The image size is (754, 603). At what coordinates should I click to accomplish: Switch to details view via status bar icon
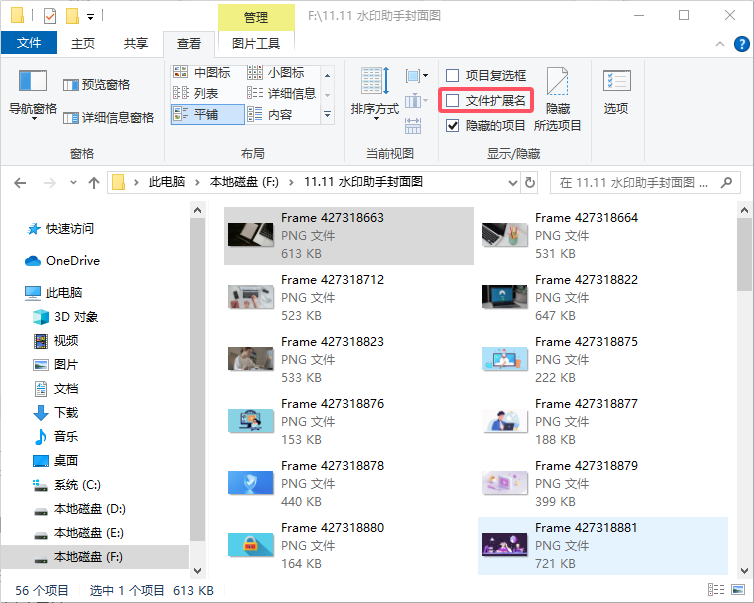(x=716, y=590)
